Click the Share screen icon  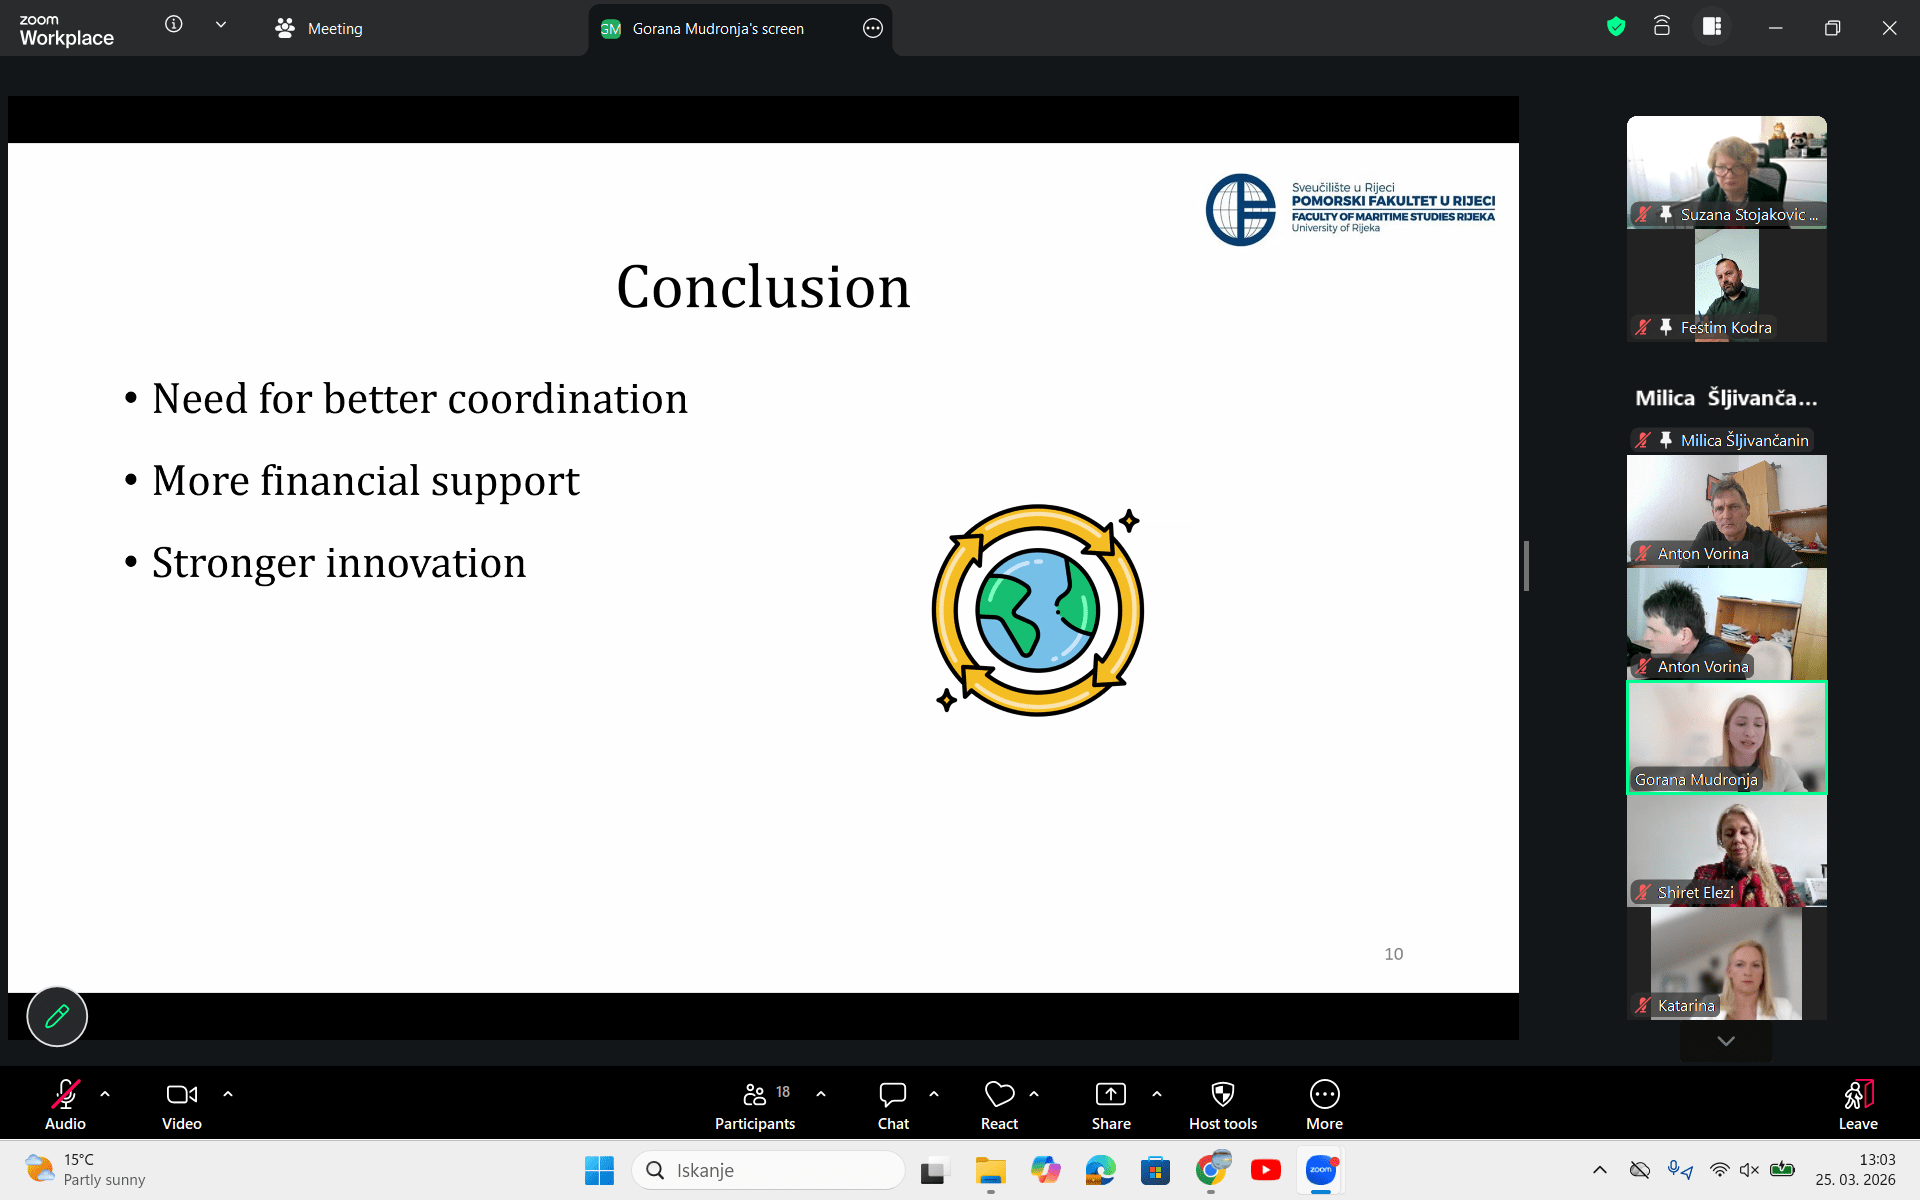1110,1104
